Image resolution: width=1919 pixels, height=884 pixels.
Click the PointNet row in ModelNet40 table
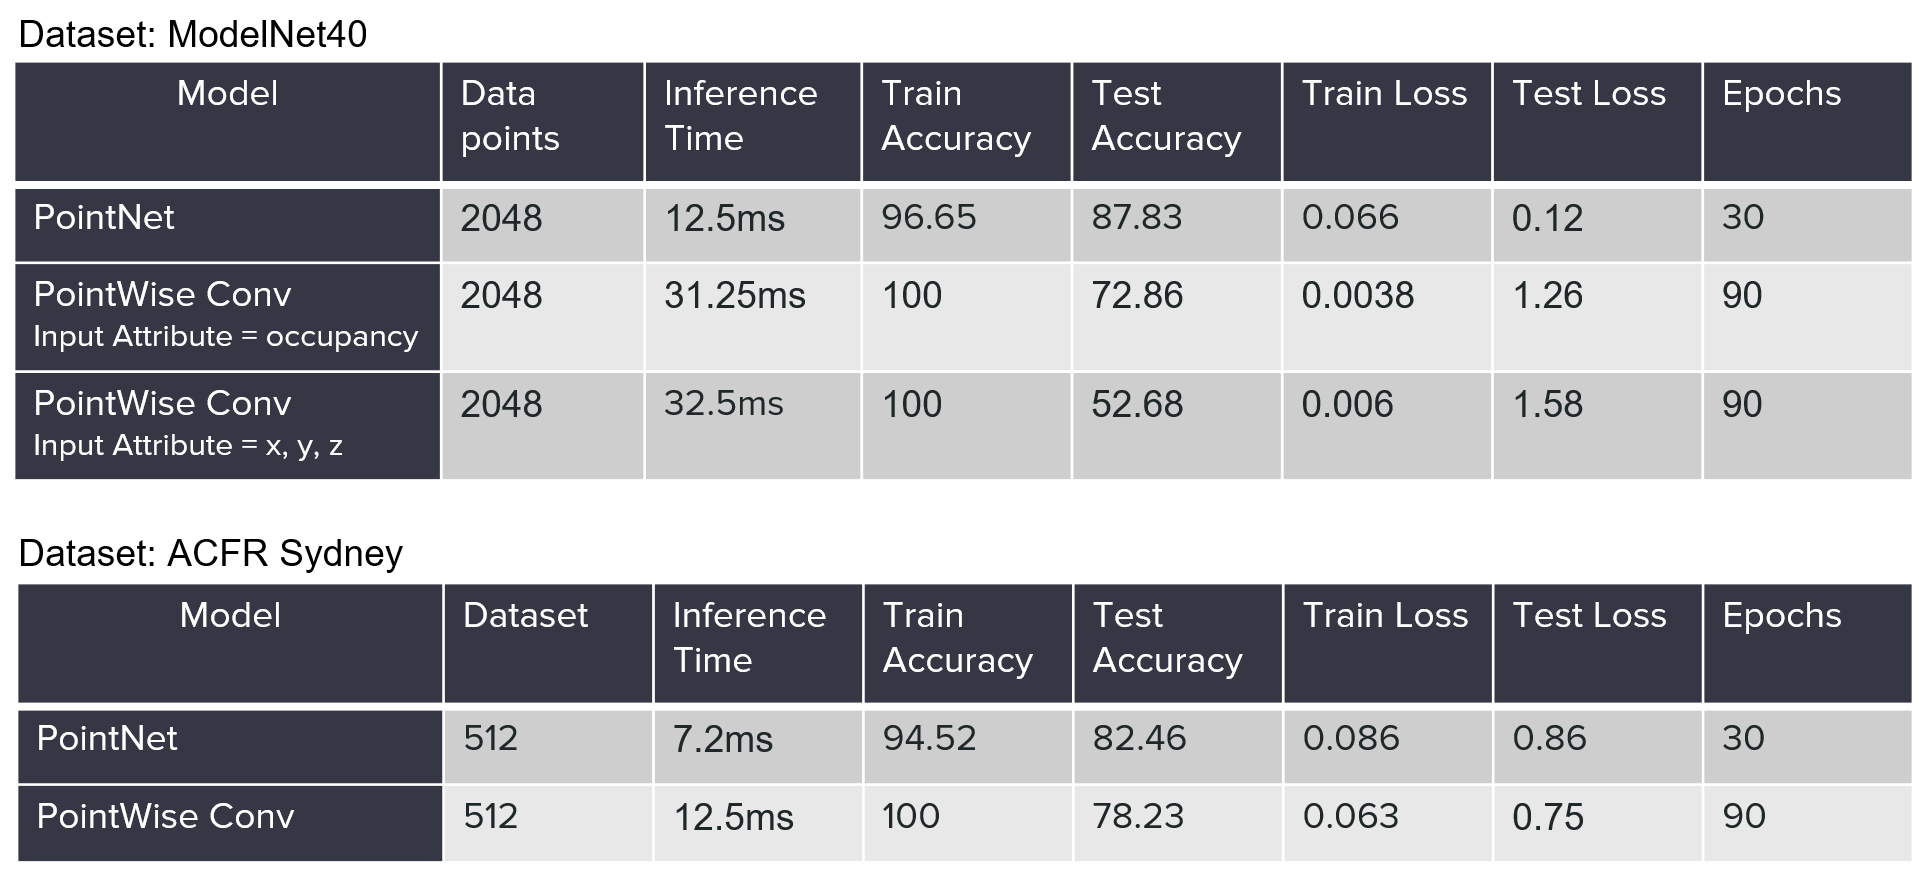(104, 218)
